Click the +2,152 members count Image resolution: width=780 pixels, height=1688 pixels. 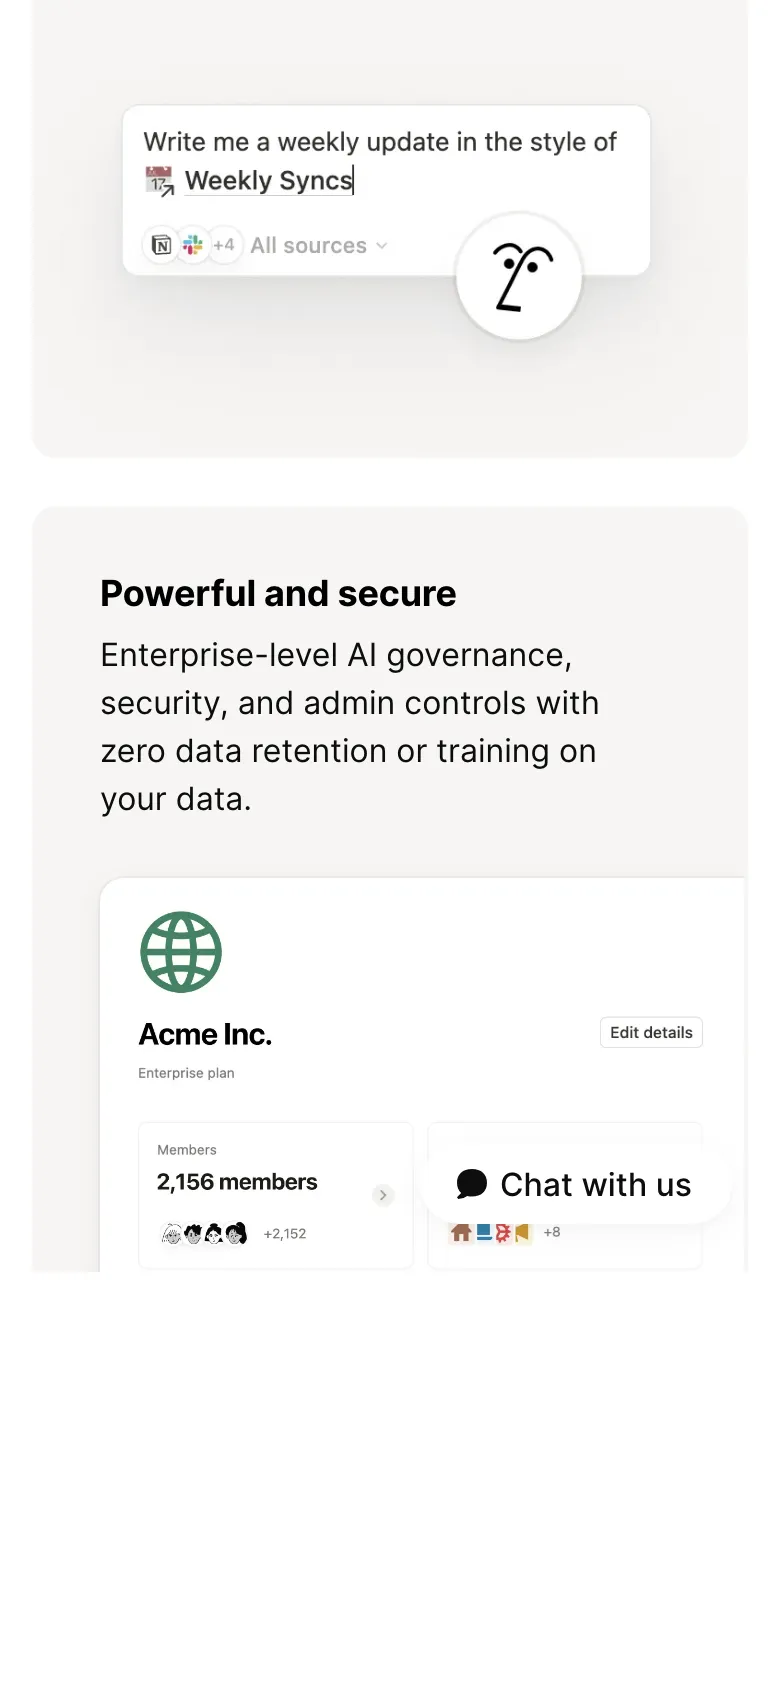coord(285,1234)
